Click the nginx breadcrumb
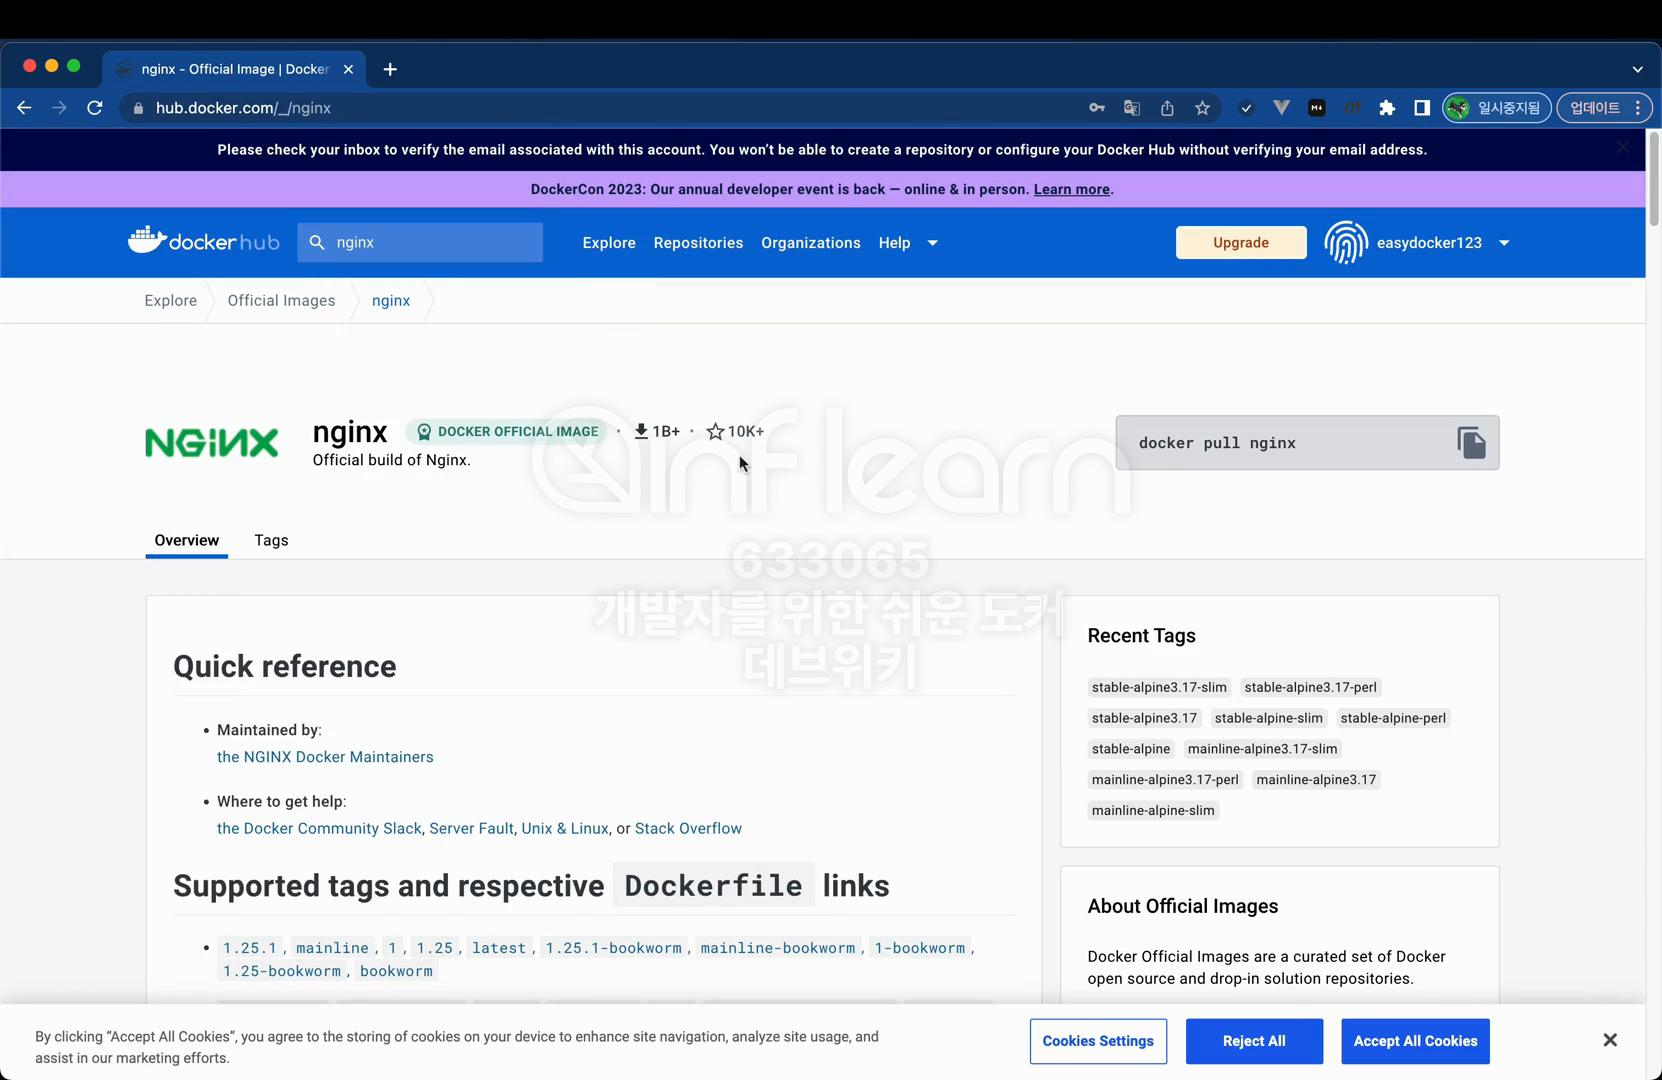The height and width of the screenshot is (1080, 1662). (x=391, y=300)
